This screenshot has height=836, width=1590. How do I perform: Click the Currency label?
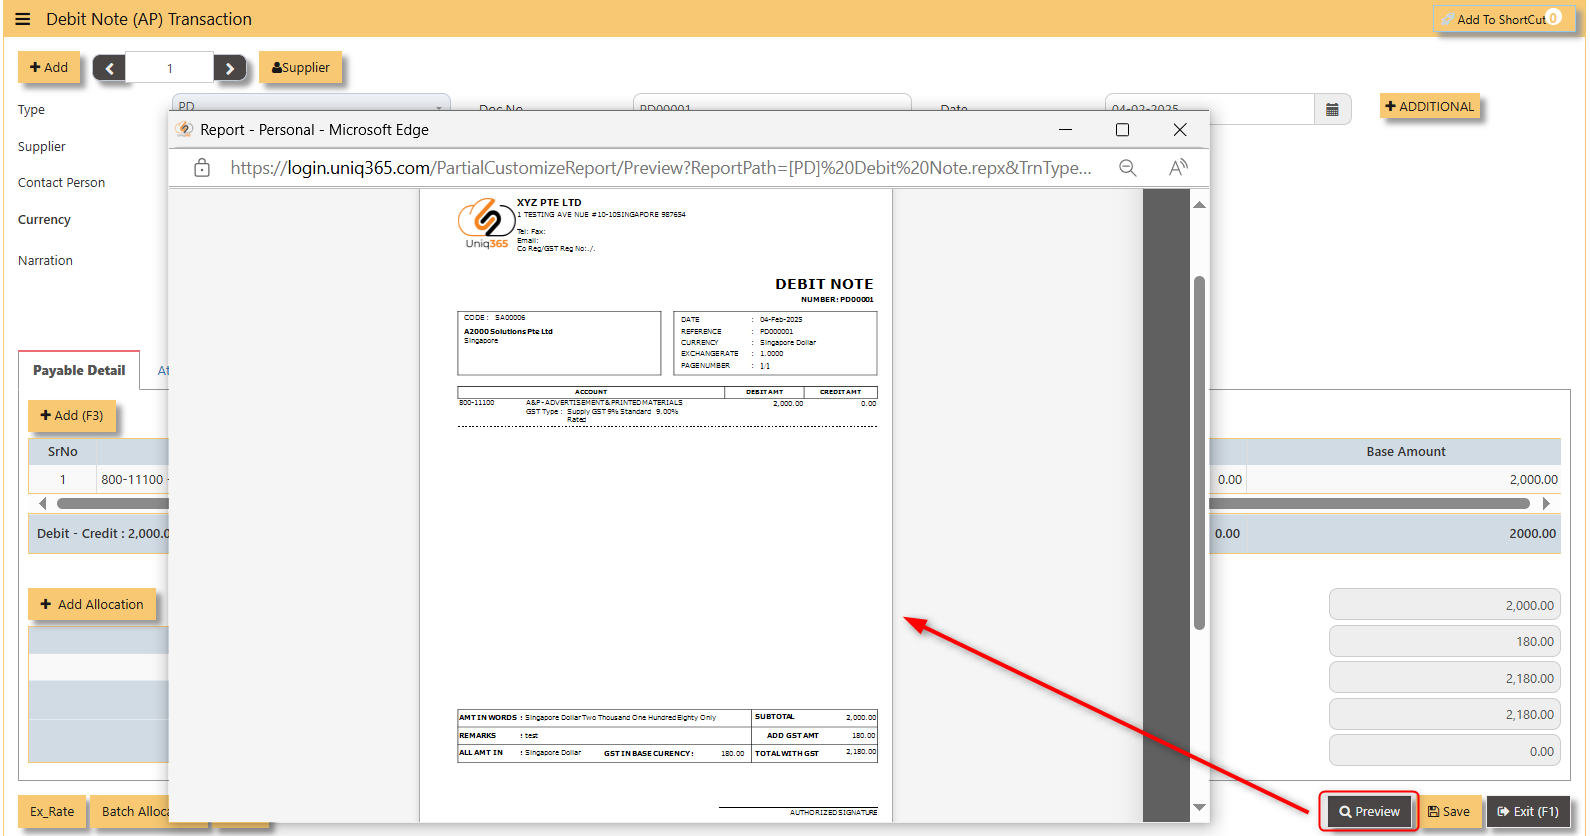point(44,219)
